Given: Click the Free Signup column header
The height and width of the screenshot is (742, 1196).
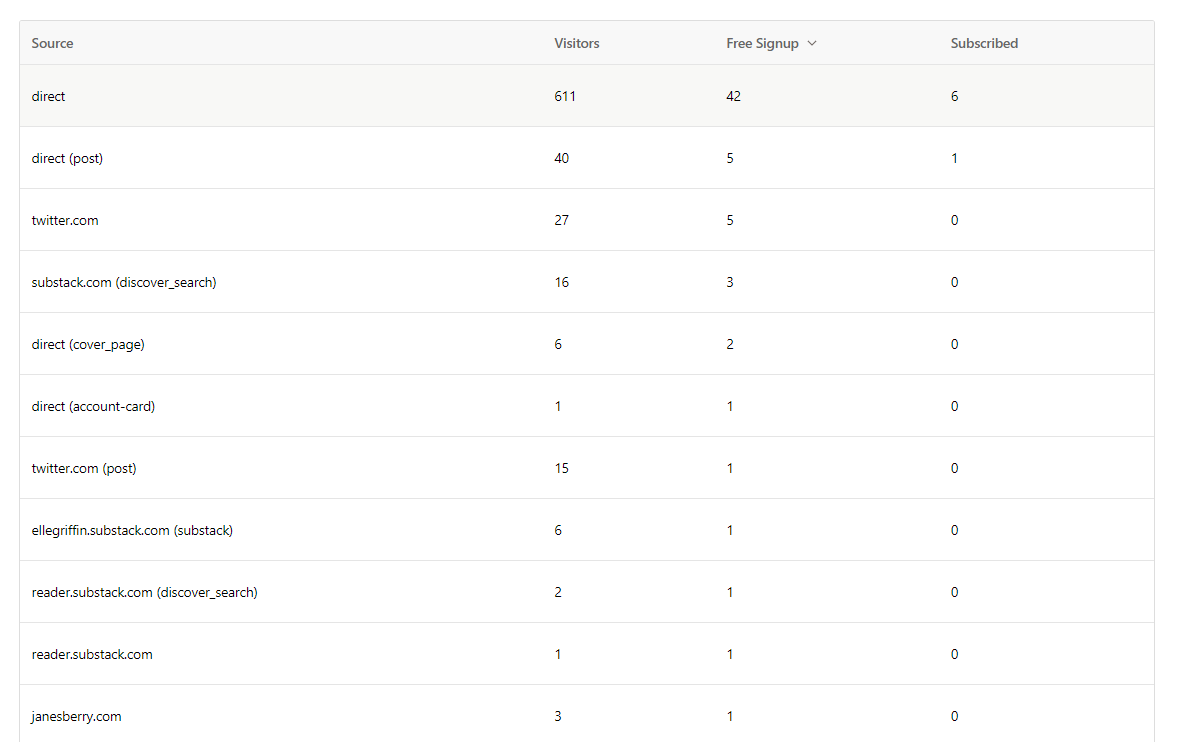Looking at the screenshot, I should 762,44.
